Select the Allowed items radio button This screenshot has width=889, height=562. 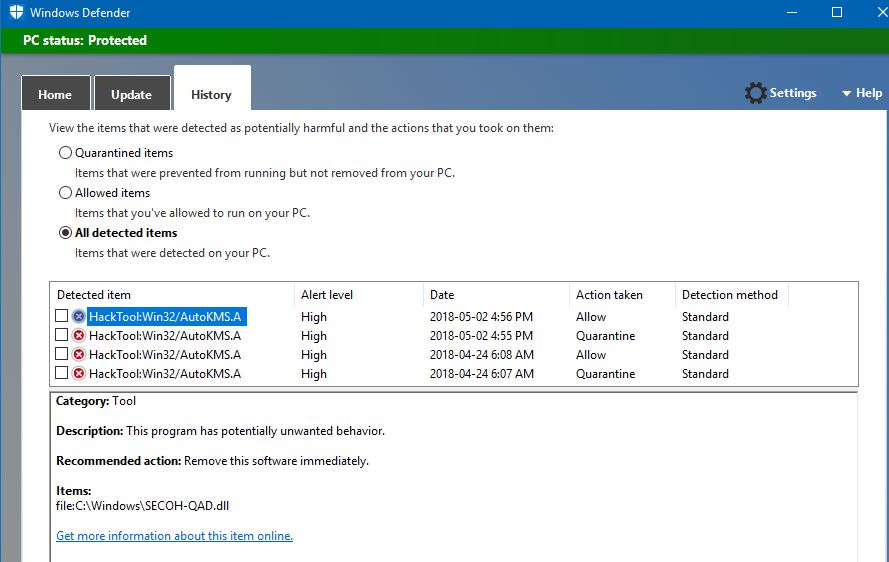click(65, 193)
